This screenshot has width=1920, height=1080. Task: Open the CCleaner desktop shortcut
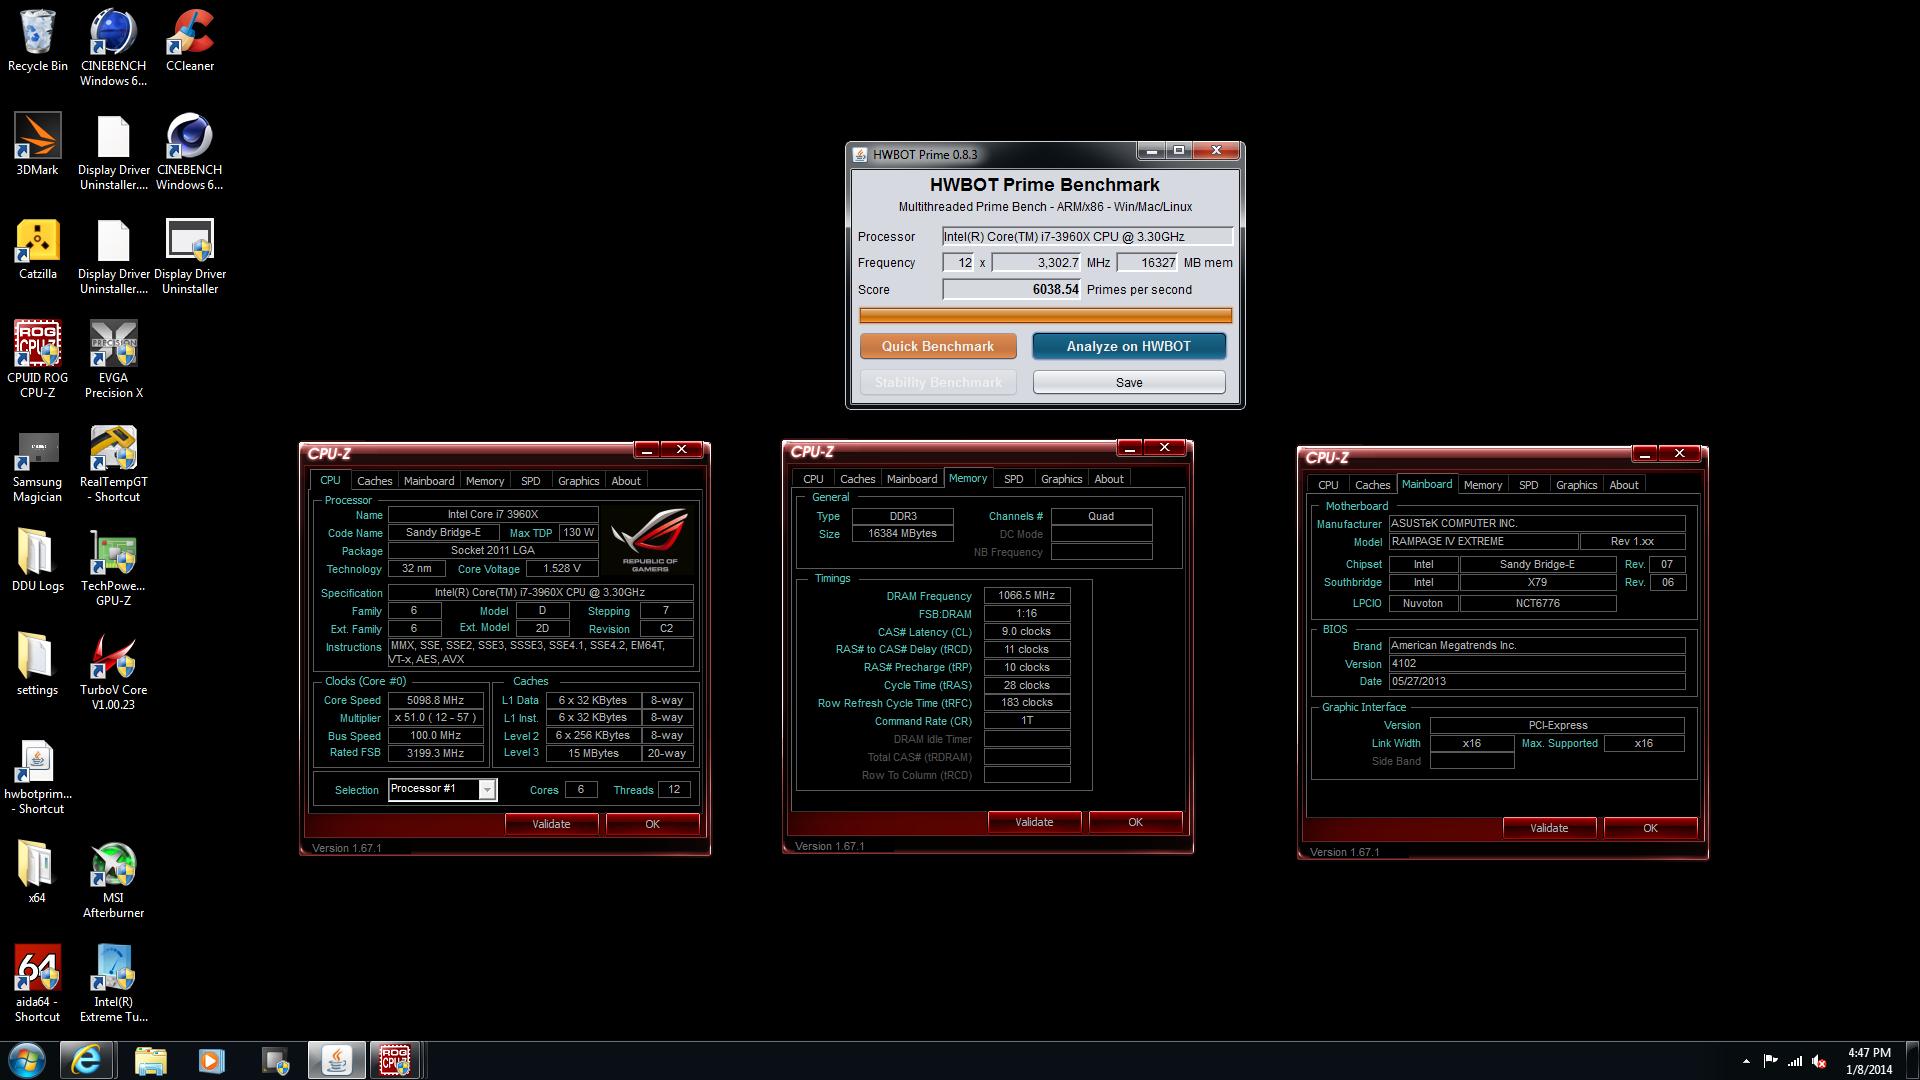pyautogui.click(x=189, y=41)
